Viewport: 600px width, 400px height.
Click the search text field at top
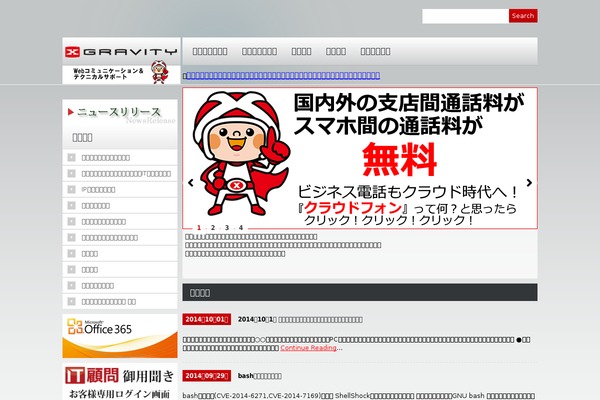(465, 16)
